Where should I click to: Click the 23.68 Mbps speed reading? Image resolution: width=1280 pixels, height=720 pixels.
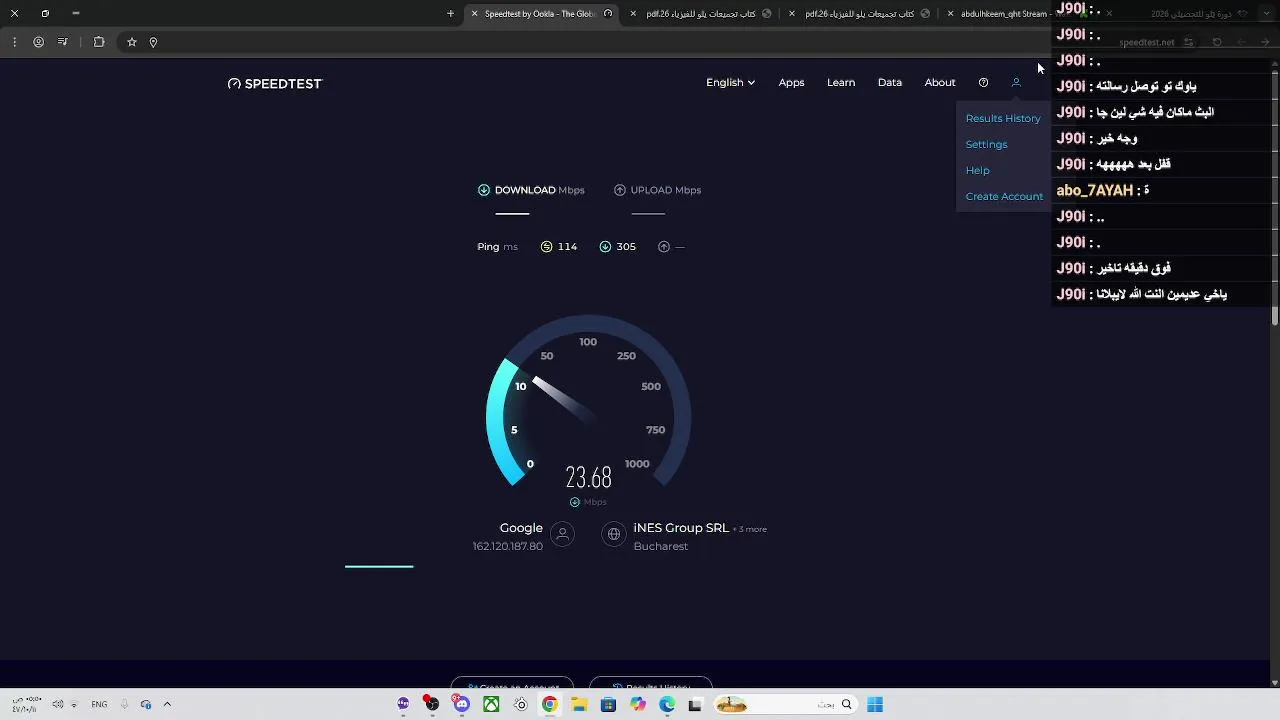pos(588,478)
